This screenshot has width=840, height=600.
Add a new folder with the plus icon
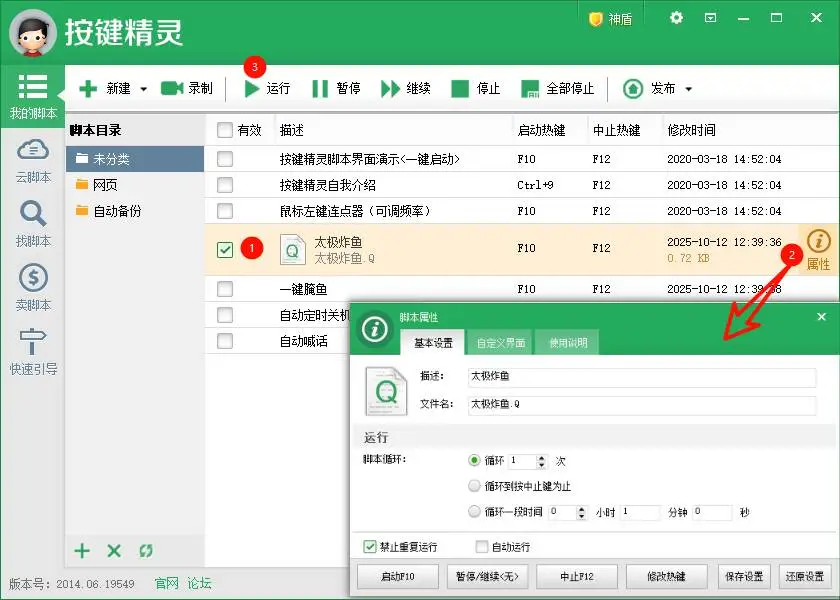pos(81,551)
